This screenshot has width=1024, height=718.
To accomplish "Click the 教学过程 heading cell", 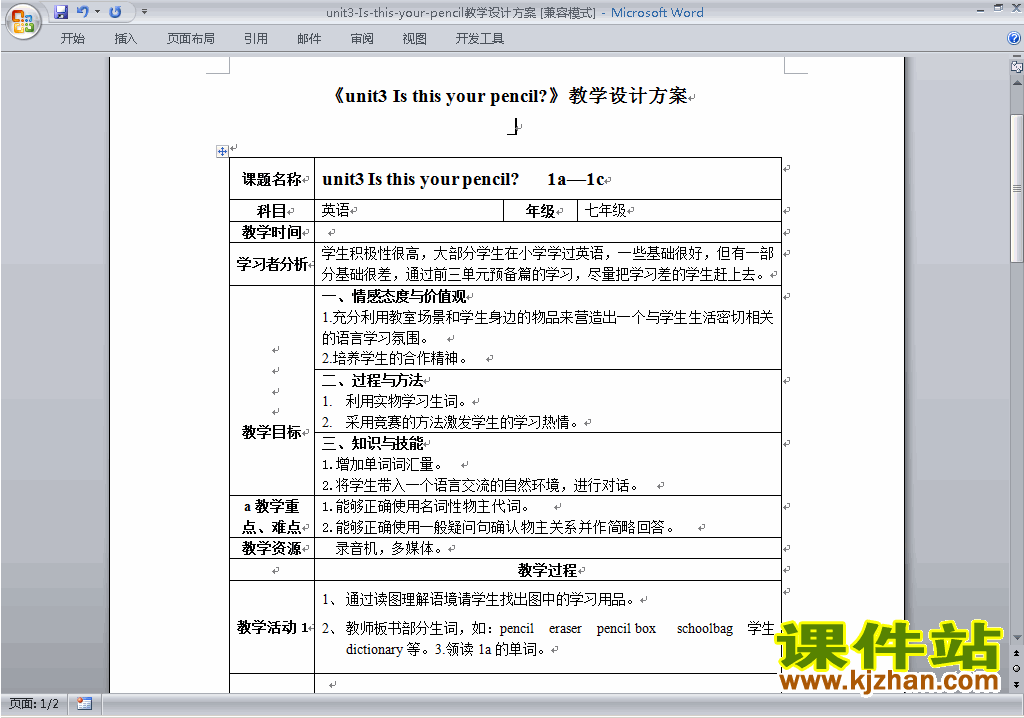I will [548, 570].
